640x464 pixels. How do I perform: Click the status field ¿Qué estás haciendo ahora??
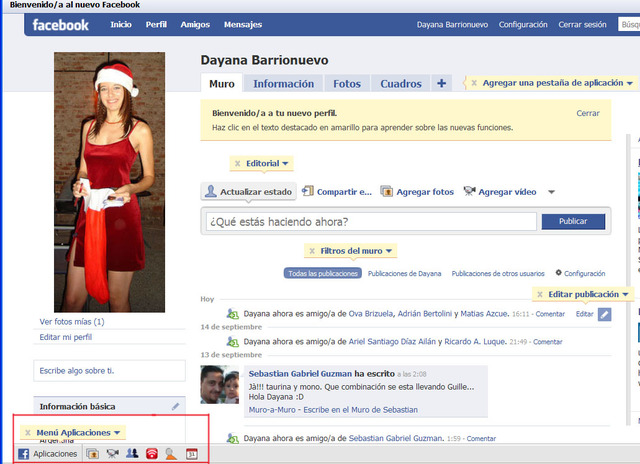[x=371, y=222]
